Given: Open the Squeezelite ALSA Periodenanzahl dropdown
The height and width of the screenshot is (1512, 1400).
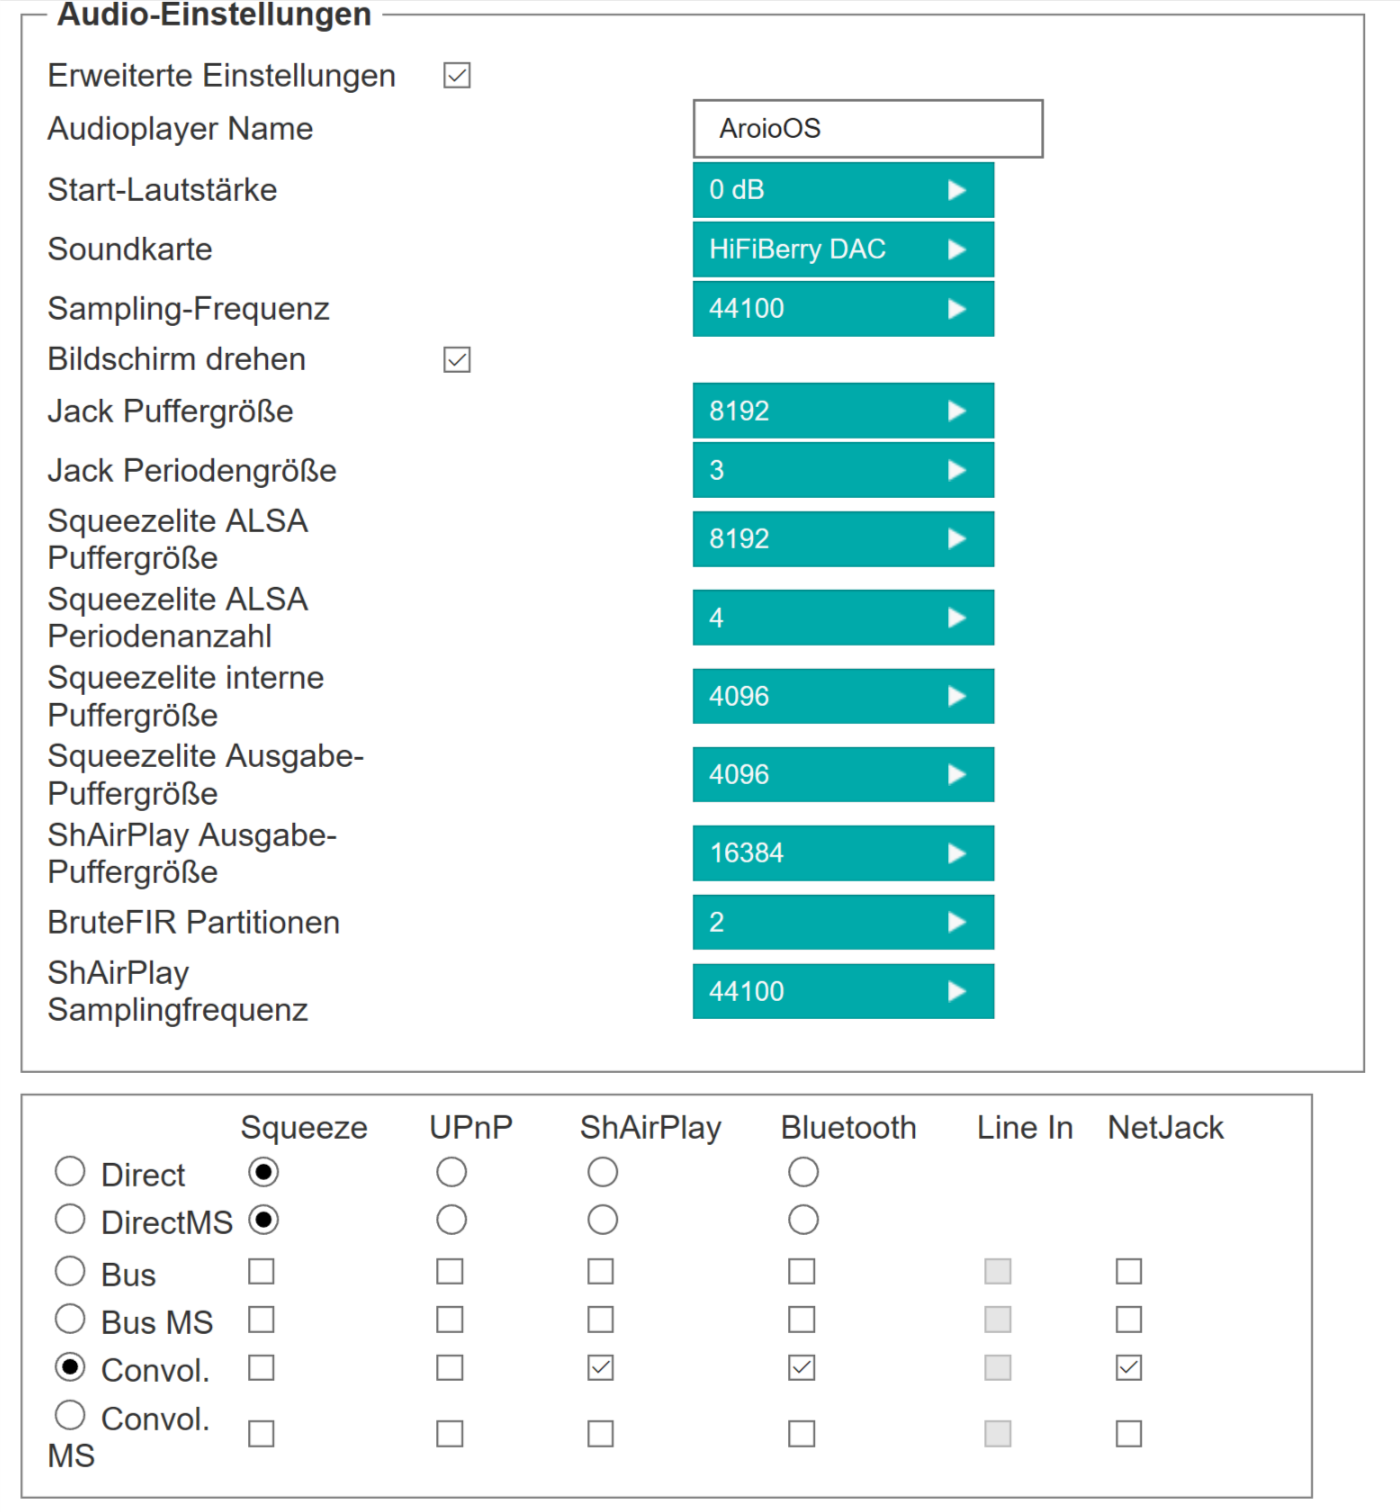Looking at the screenshot, I should [843, 617].
